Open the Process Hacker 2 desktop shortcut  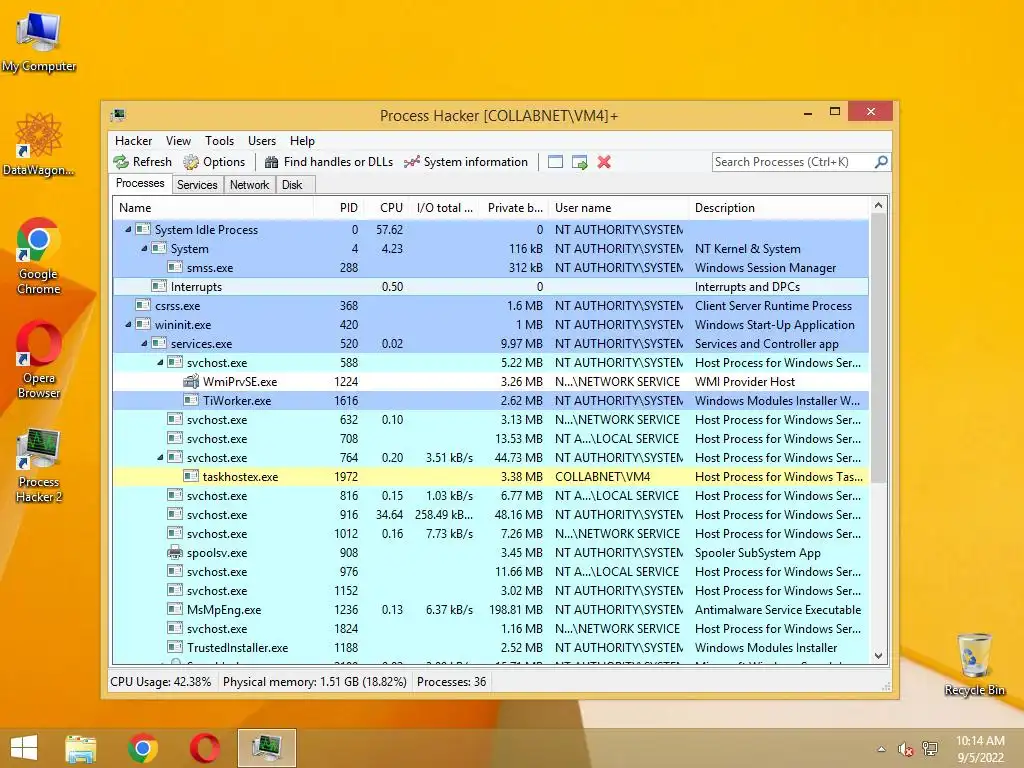pyautogui.click(x=39, y=465)
